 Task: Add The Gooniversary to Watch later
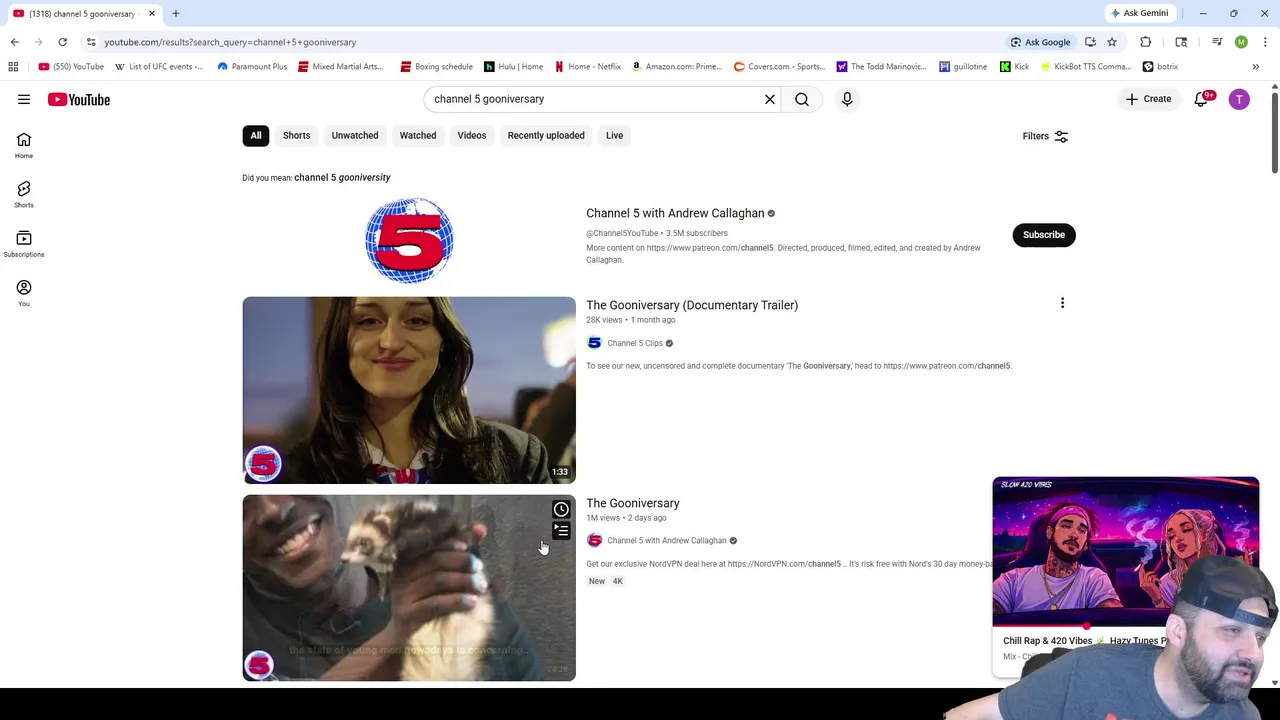tap(561, 510)
